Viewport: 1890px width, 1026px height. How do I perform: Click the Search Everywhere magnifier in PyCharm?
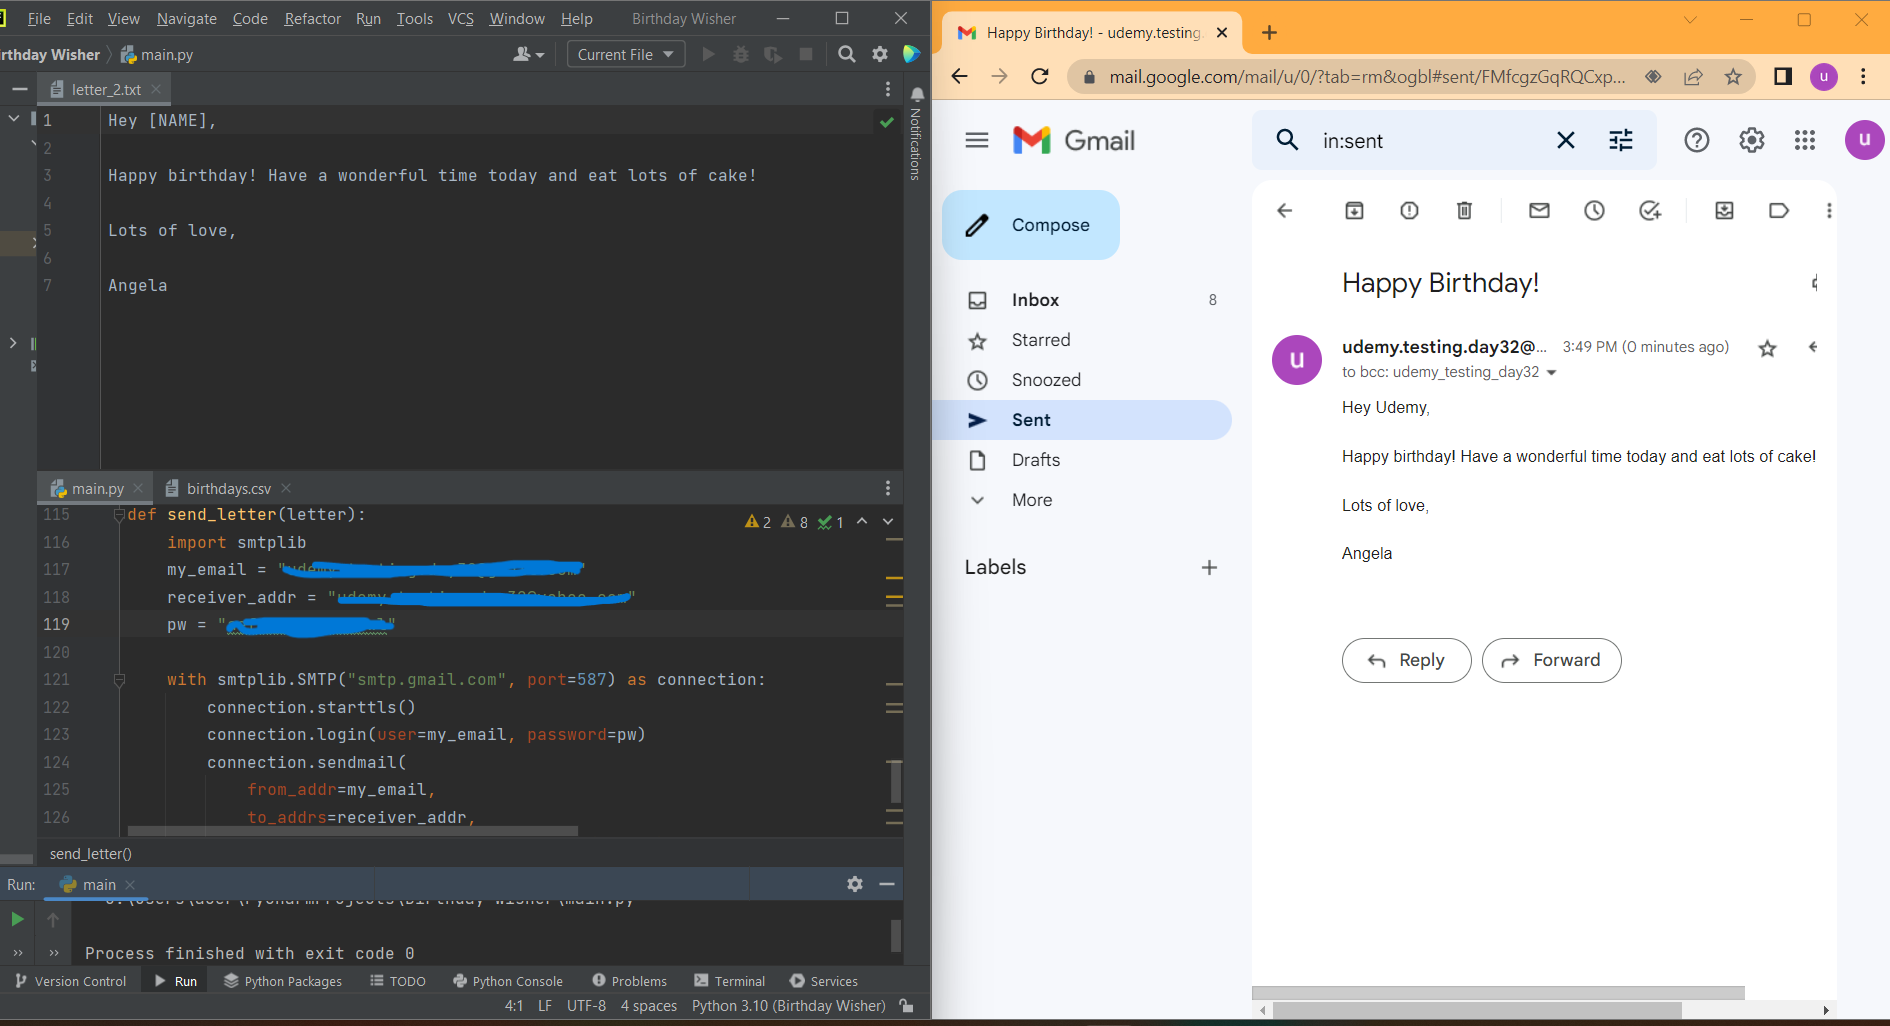[847, 54]
